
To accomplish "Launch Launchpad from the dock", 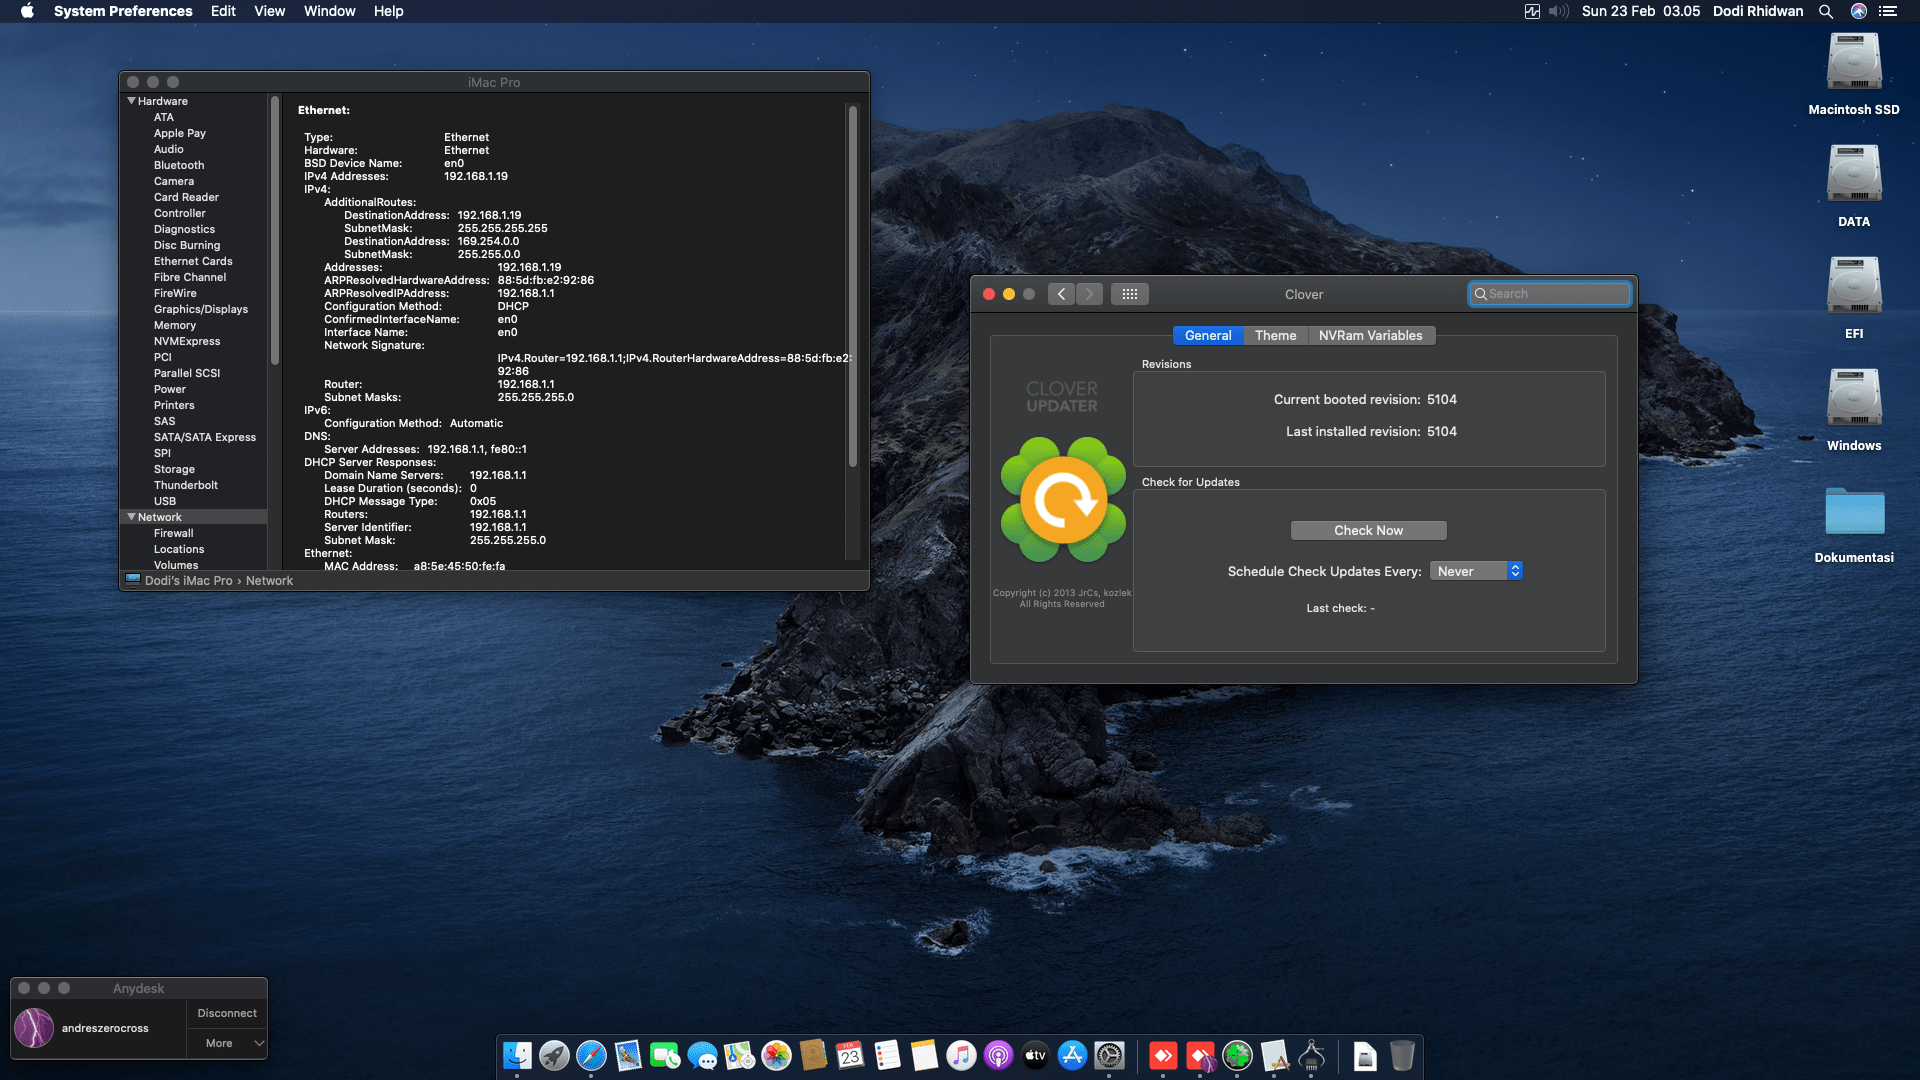I will (x=554, y=1055).
